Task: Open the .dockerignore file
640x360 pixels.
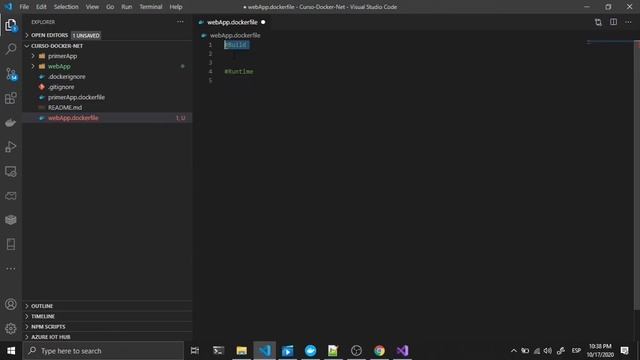Action: coord(67,77)
